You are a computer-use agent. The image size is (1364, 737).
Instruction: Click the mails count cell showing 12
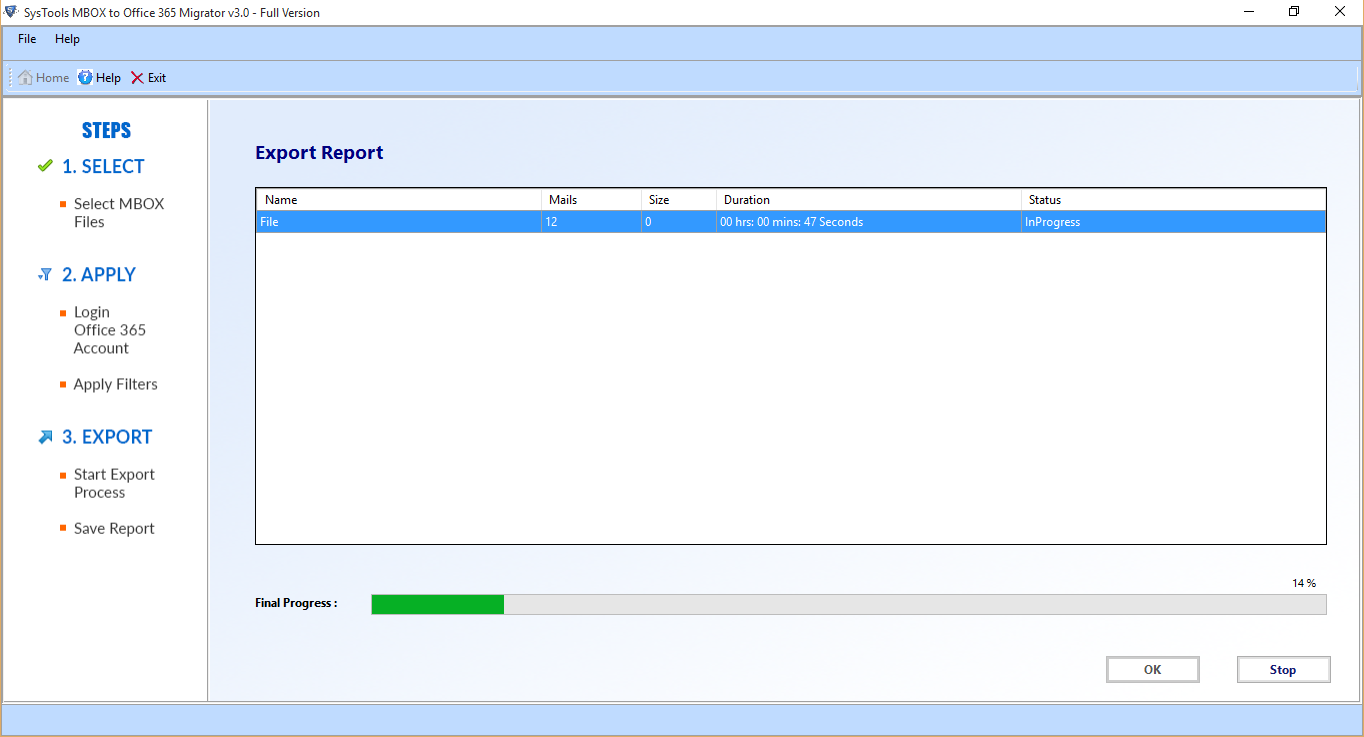pyautogui.click(x=591, y=222)
